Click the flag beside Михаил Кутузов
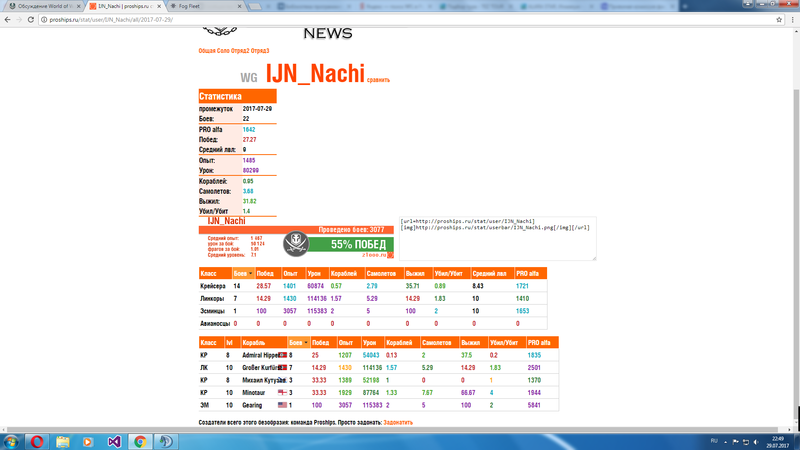 [282, 380]
